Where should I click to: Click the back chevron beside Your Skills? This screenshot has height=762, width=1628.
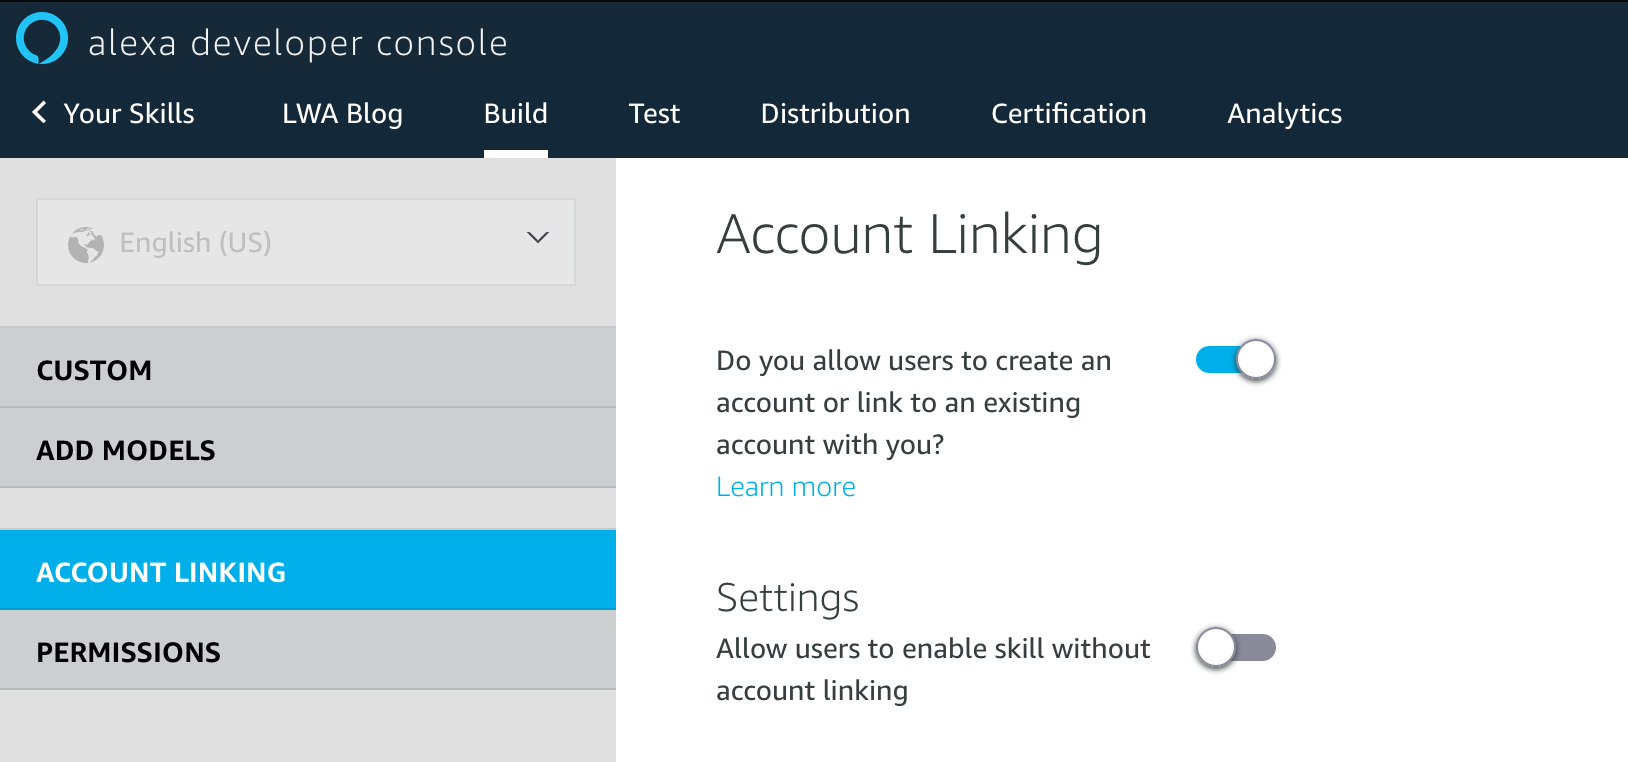(x=39, y=112)
